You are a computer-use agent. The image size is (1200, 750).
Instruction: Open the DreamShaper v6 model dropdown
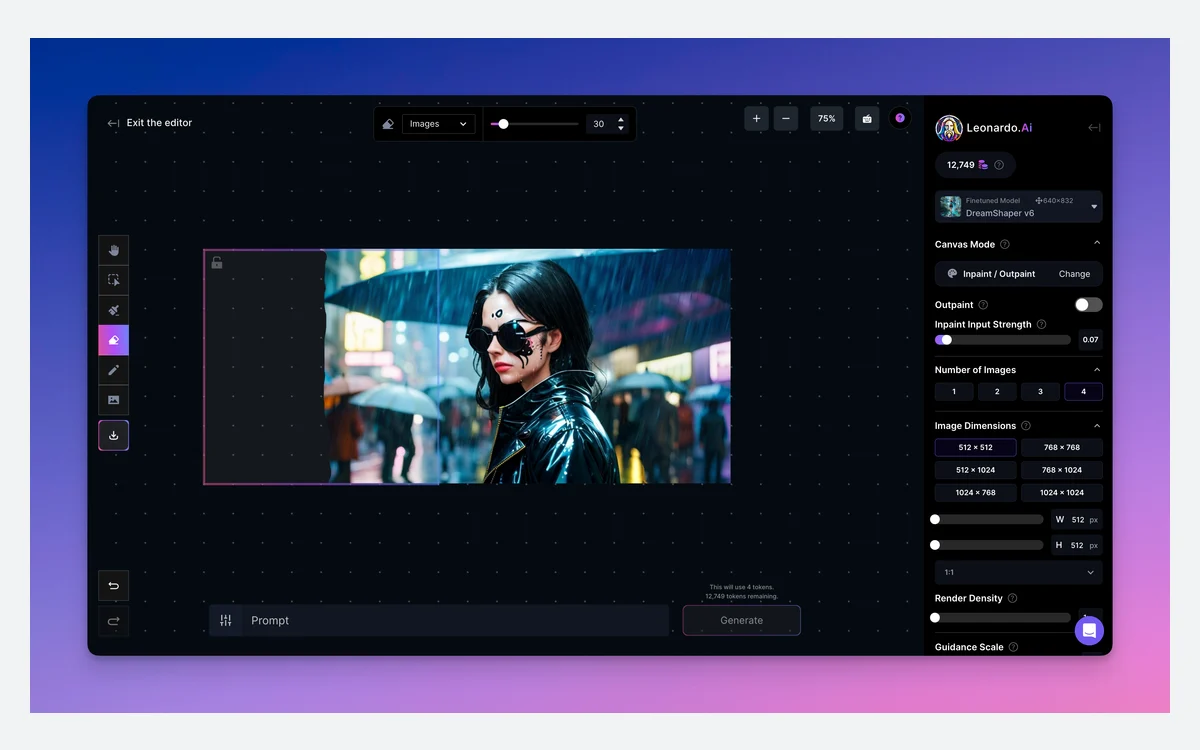click(x=1018, y=207)
